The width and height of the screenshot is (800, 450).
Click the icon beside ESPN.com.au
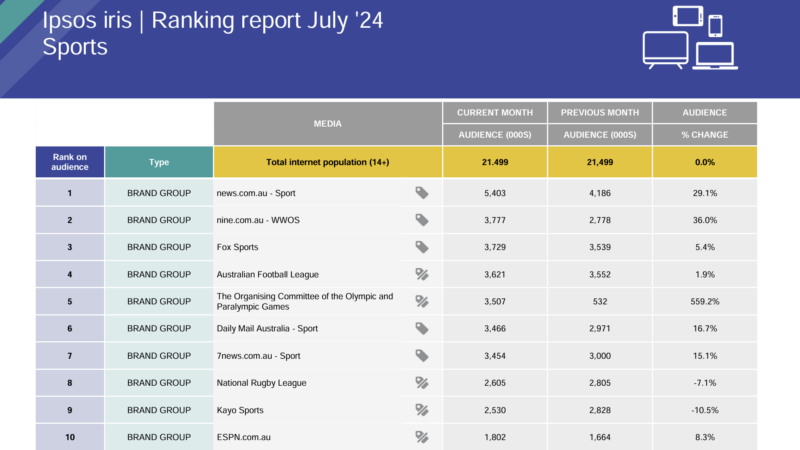click(421, 437)
